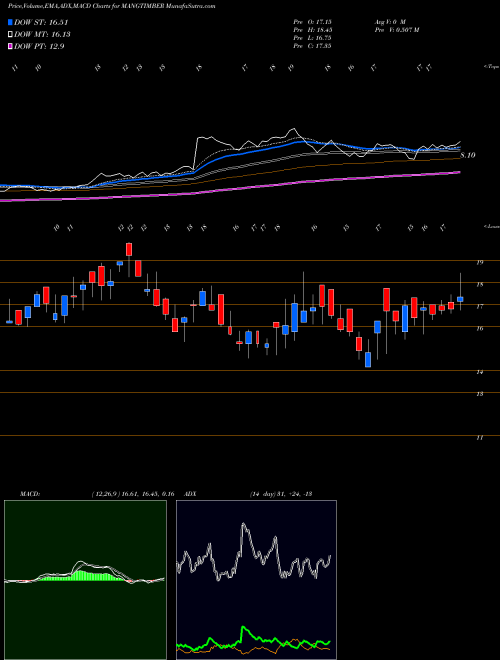Click the 'Pre V: 0.507 M' value
This screenshot has height=660, width=500.
pyautogui.click(x=396, y=30)
